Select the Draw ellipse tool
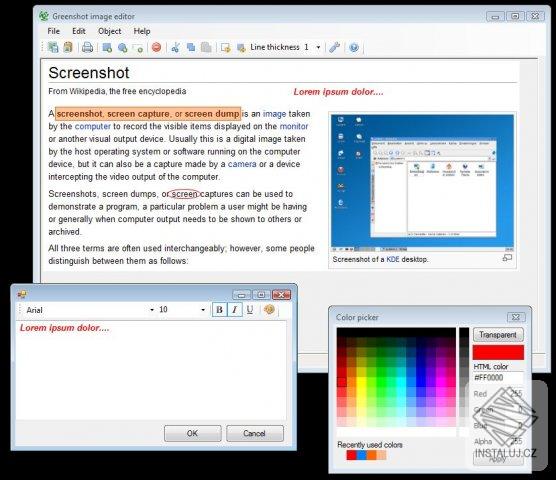The width and height of the screenshot is (556, 480). coord(123,47)
